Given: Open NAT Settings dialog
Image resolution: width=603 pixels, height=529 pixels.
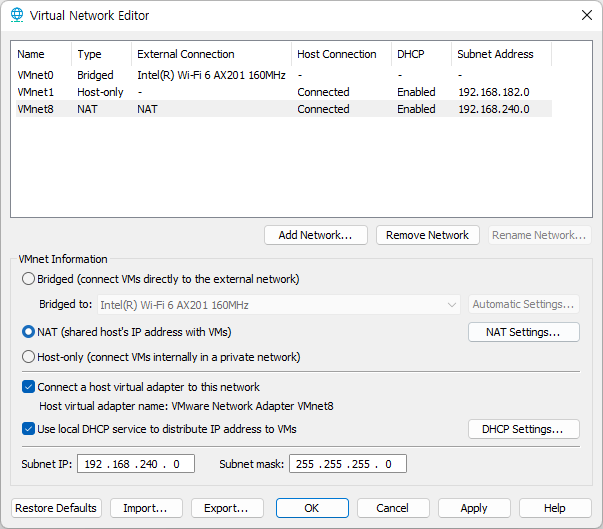Looking at the screenshot, I should 523,332.
